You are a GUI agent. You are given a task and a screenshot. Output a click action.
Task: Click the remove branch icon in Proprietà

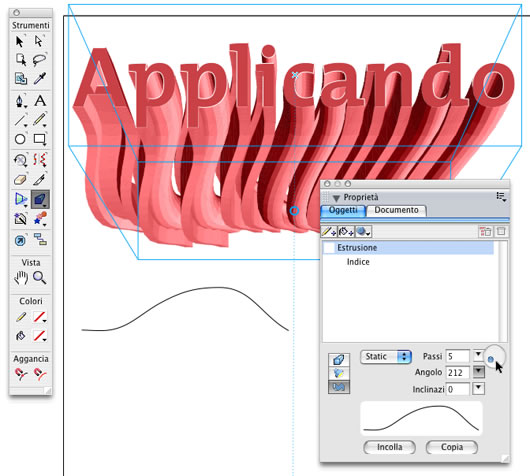click(486, 232)
